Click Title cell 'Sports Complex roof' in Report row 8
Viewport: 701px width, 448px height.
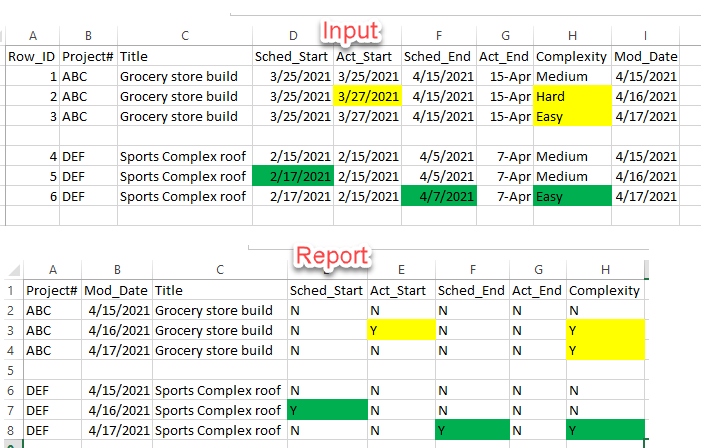220,431
